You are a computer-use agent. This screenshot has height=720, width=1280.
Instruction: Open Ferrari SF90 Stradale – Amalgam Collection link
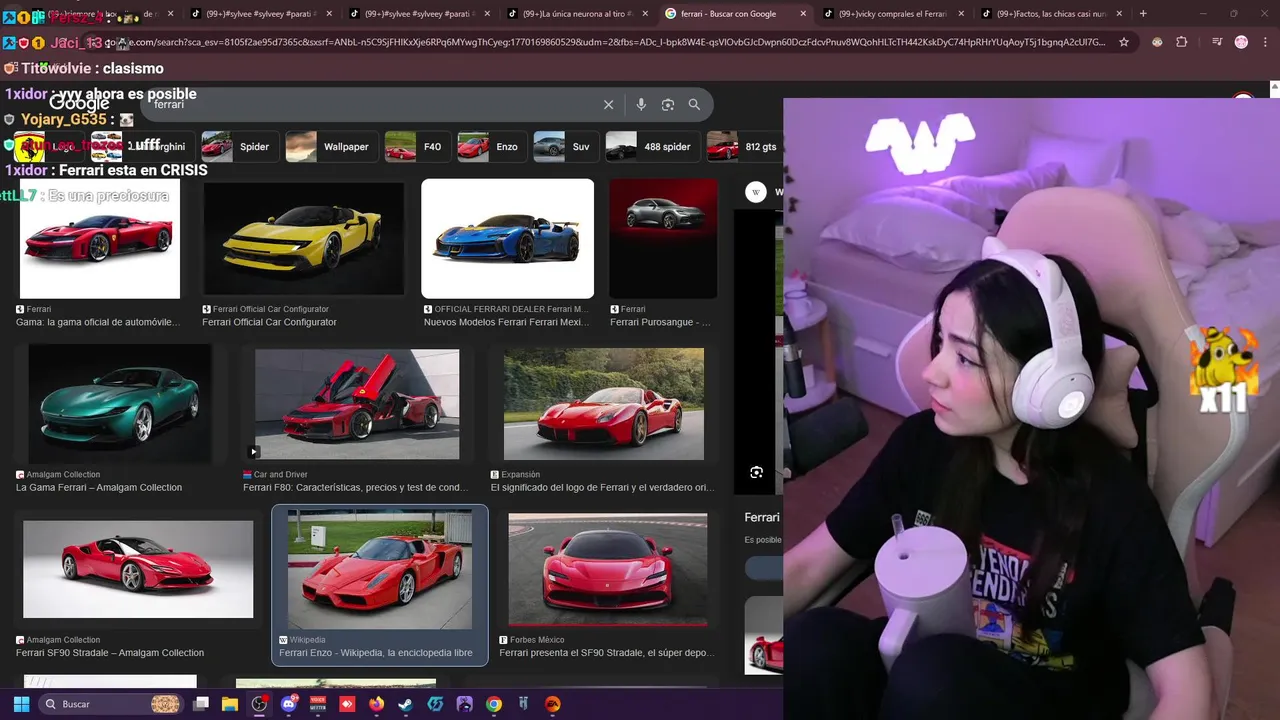[x=110, y=652]
